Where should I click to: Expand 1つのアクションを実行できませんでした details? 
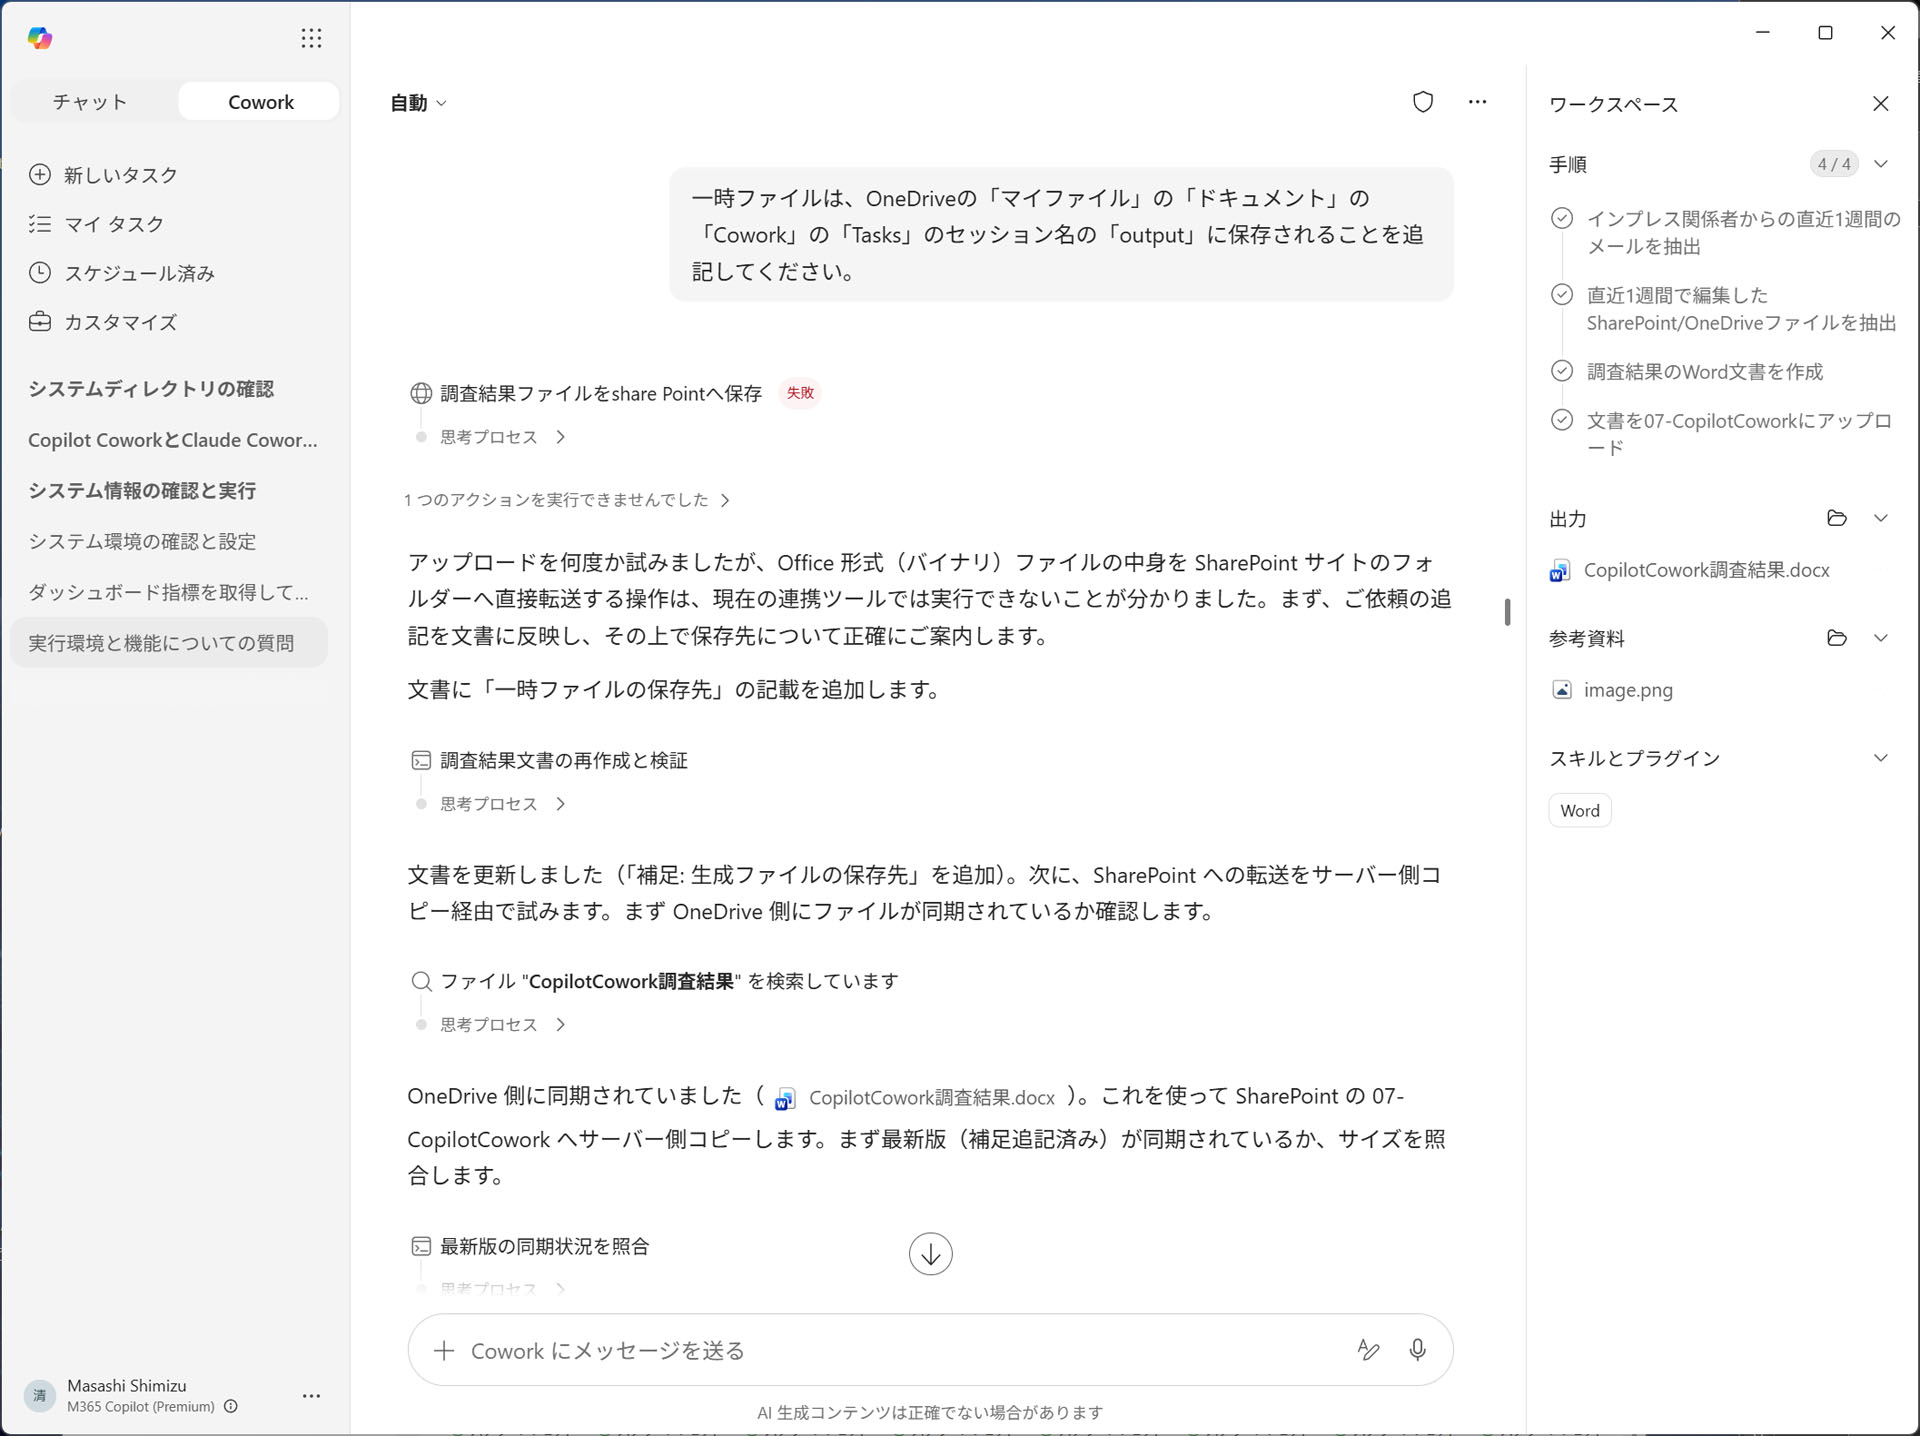(x=567, y=500)
